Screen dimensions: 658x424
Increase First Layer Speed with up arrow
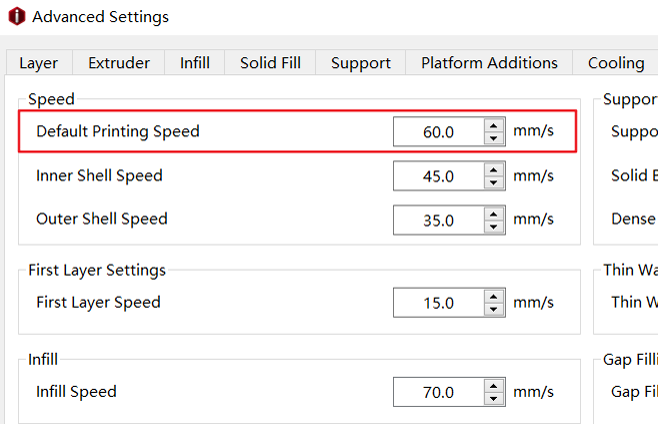click(494, 297)
